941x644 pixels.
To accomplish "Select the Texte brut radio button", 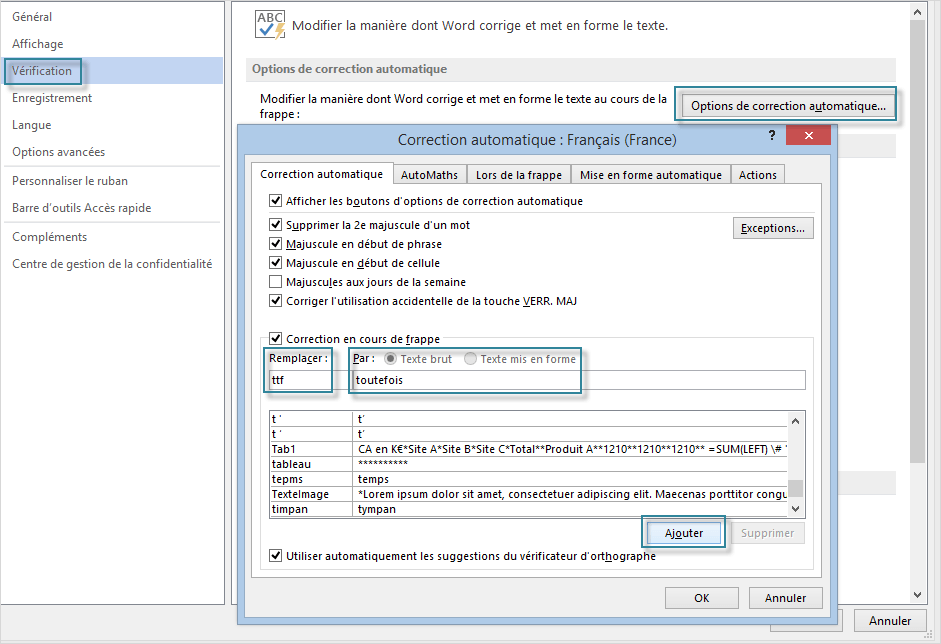I will click(x=391, y=359).
